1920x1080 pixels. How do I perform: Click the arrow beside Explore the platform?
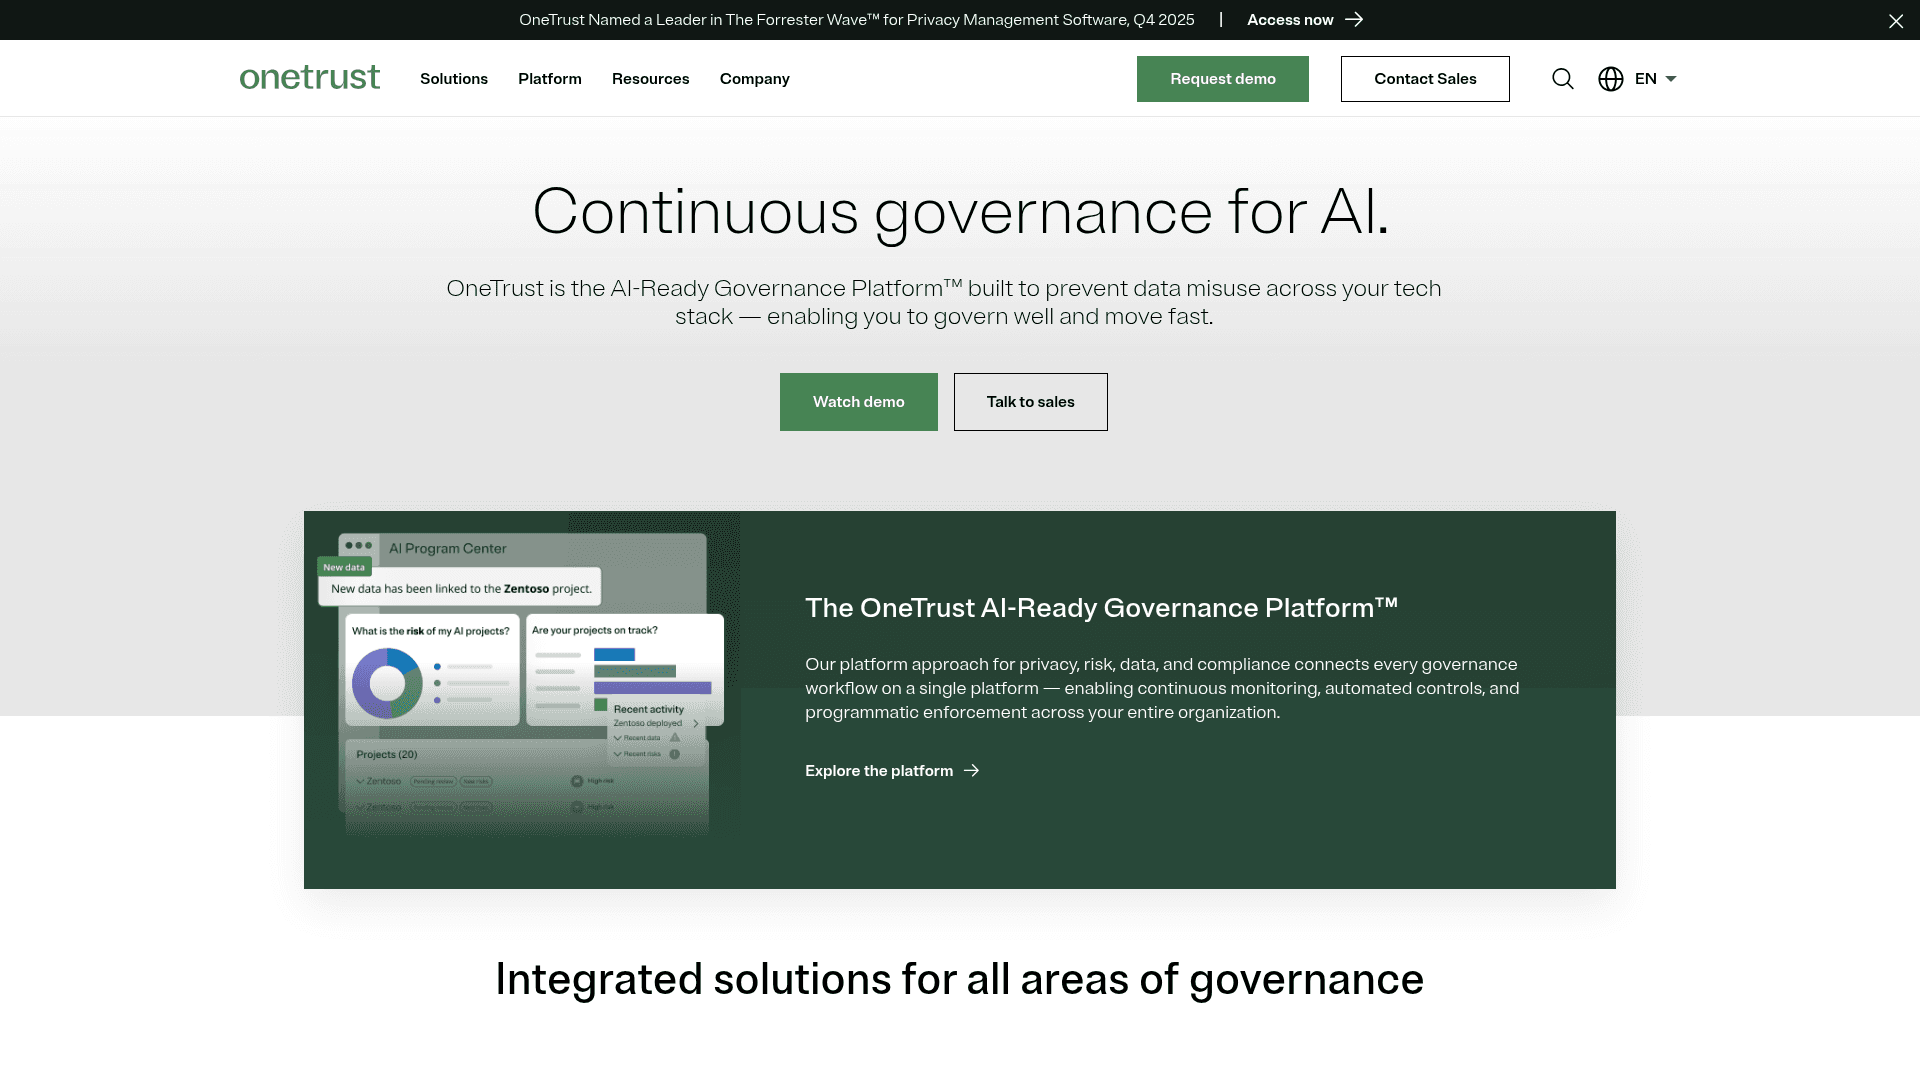(x=971, y=770)
